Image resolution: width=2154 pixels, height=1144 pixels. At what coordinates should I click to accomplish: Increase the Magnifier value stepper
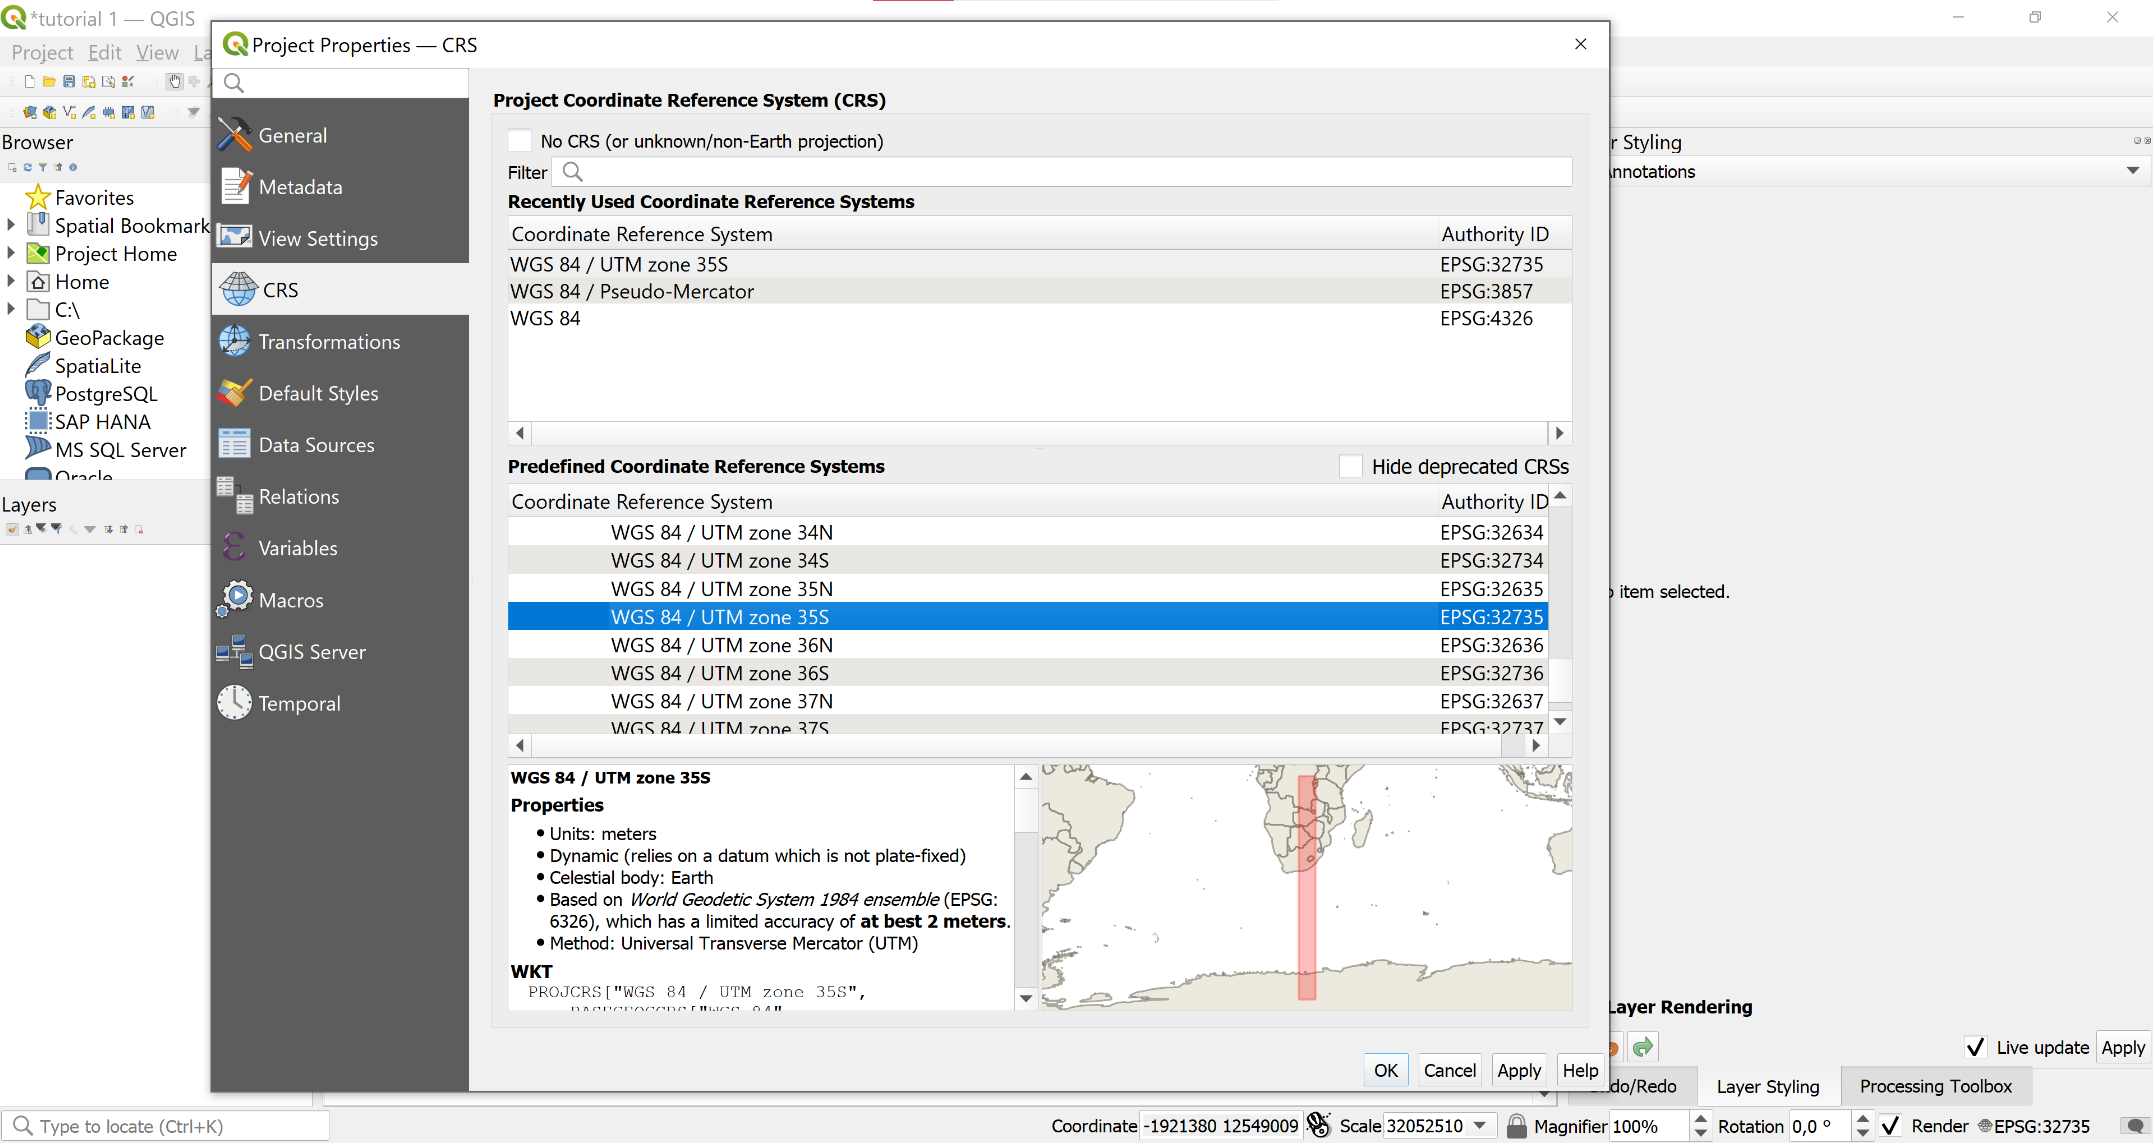[x=1701, y=1119]
